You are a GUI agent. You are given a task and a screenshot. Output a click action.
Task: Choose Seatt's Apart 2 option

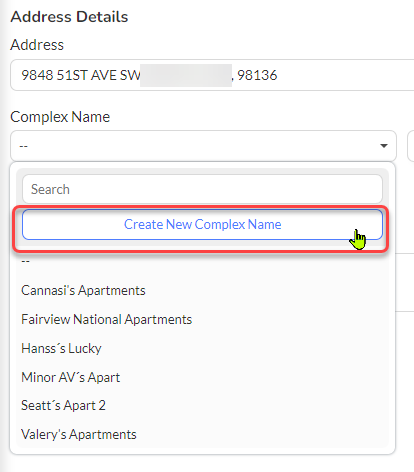point(63,405)
